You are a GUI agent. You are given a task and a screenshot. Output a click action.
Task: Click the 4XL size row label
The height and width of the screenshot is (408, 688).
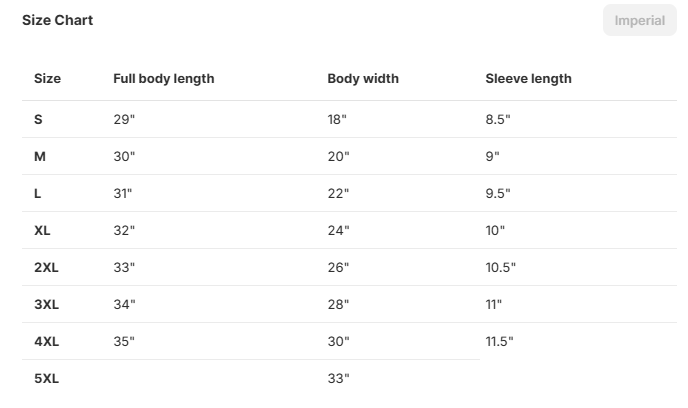[x=46, y=341]
